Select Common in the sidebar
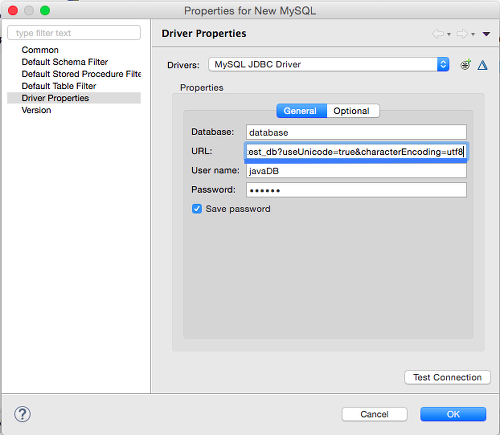This screenshot has height=435, width=500. 40,50
